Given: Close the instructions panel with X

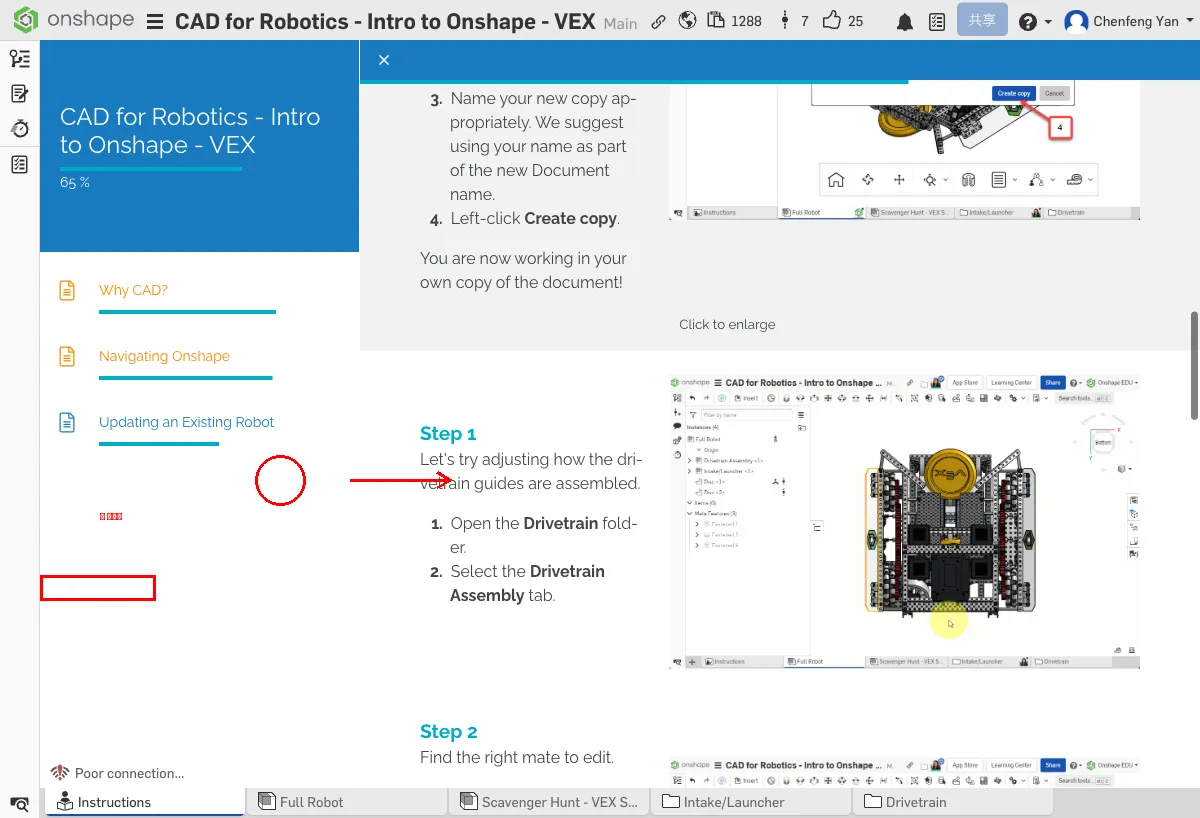Looking at the screenshot, I should 384,60.
